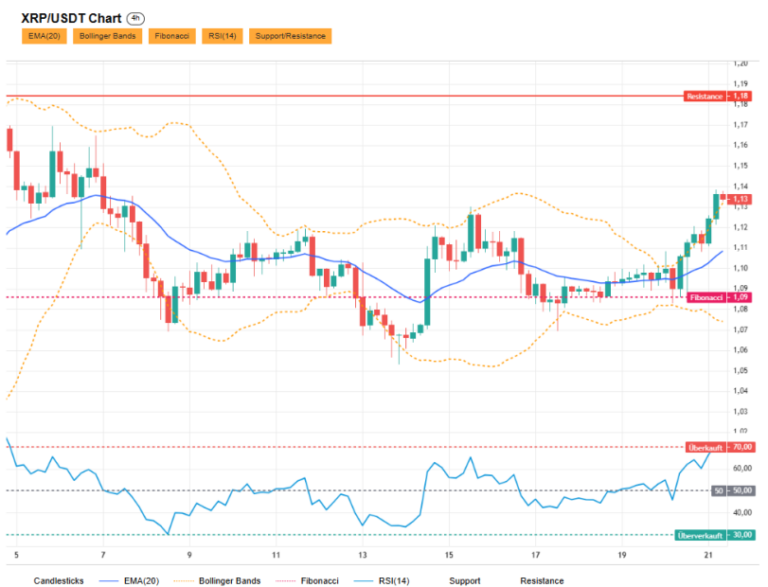Viewport: 768px width, 587px height.
Task: Toggle the Bollinger Bands indicator button
Action: (107, 36)
